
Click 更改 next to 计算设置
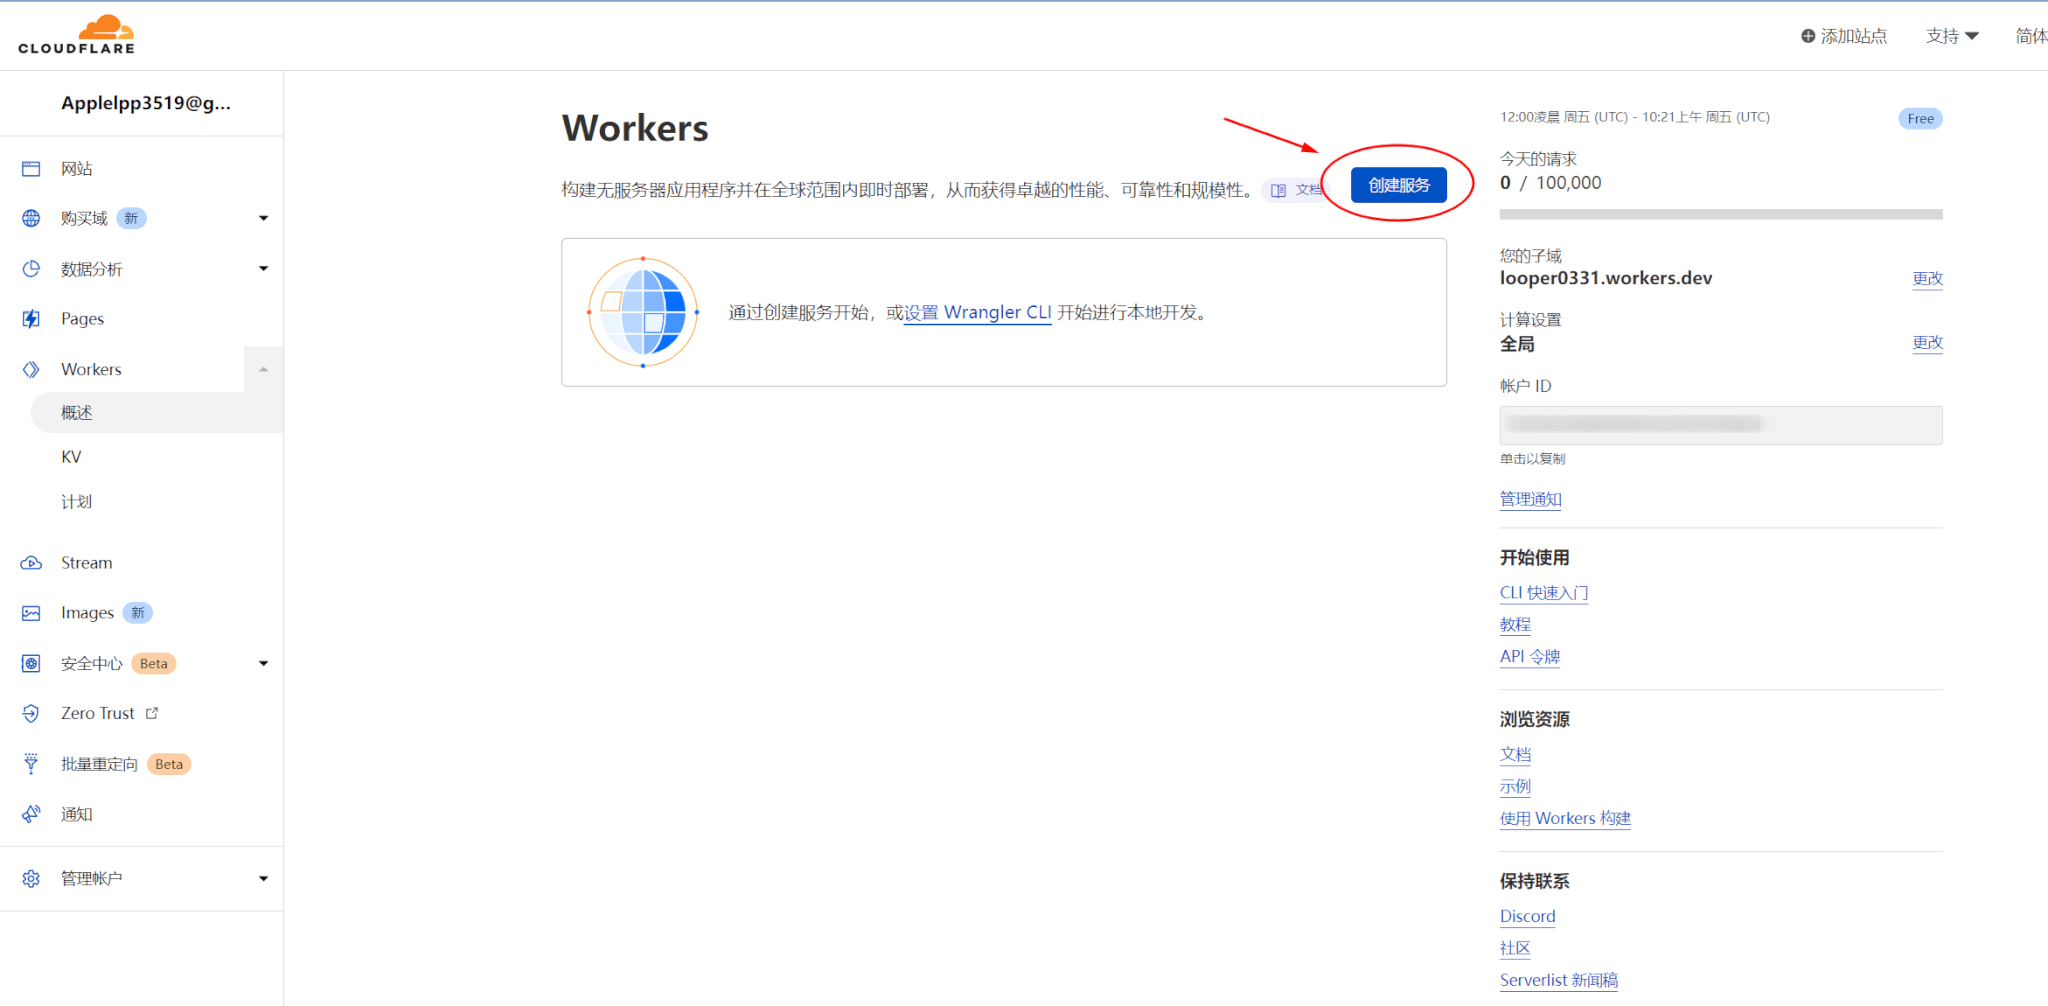pos(1927,342)
